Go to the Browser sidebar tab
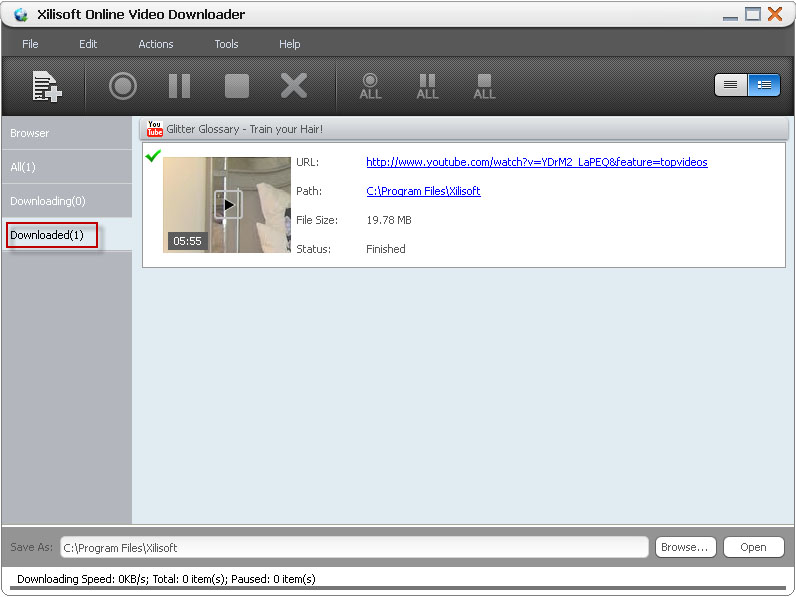The height and width of the screenshot is (597, 796). click(30, 133)
